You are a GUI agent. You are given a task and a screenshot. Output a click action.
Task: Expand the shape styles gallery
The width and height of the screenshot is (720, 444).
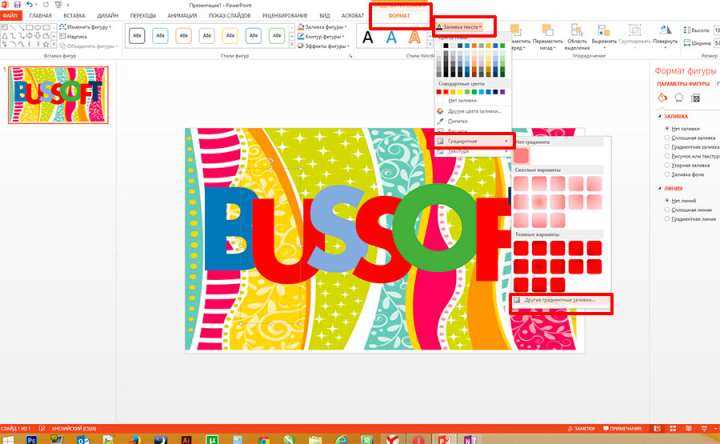(292, 45)
